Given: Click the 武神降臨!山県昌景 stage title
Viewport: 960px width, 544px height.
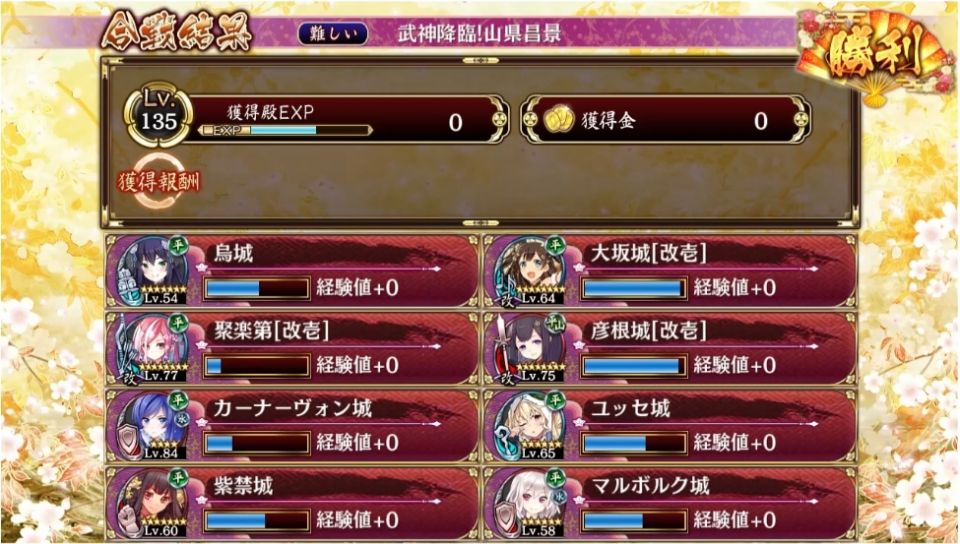Looking at the screenshot, I should 479,34.
